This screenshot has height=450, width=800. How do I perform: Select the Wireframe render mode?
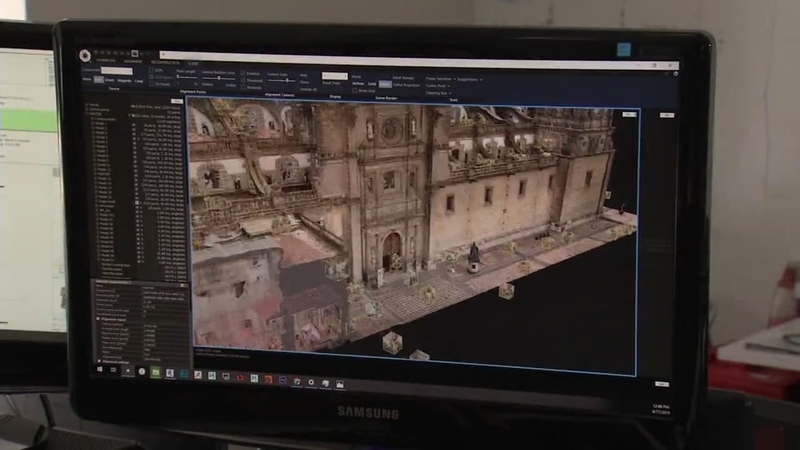[358, 84]
